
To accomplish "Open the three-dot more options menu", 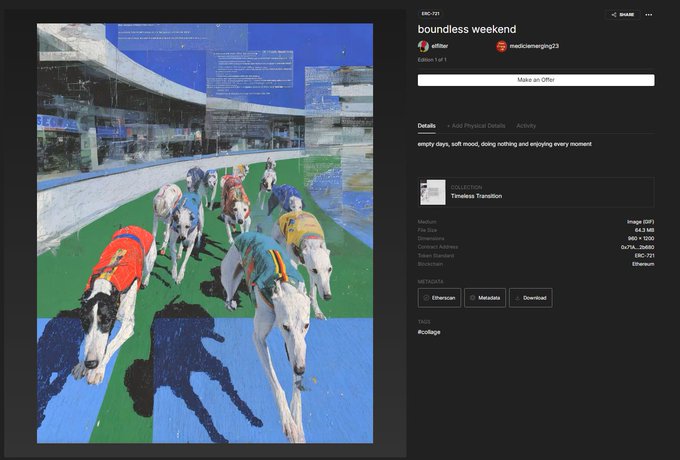I will coord(649,15).
